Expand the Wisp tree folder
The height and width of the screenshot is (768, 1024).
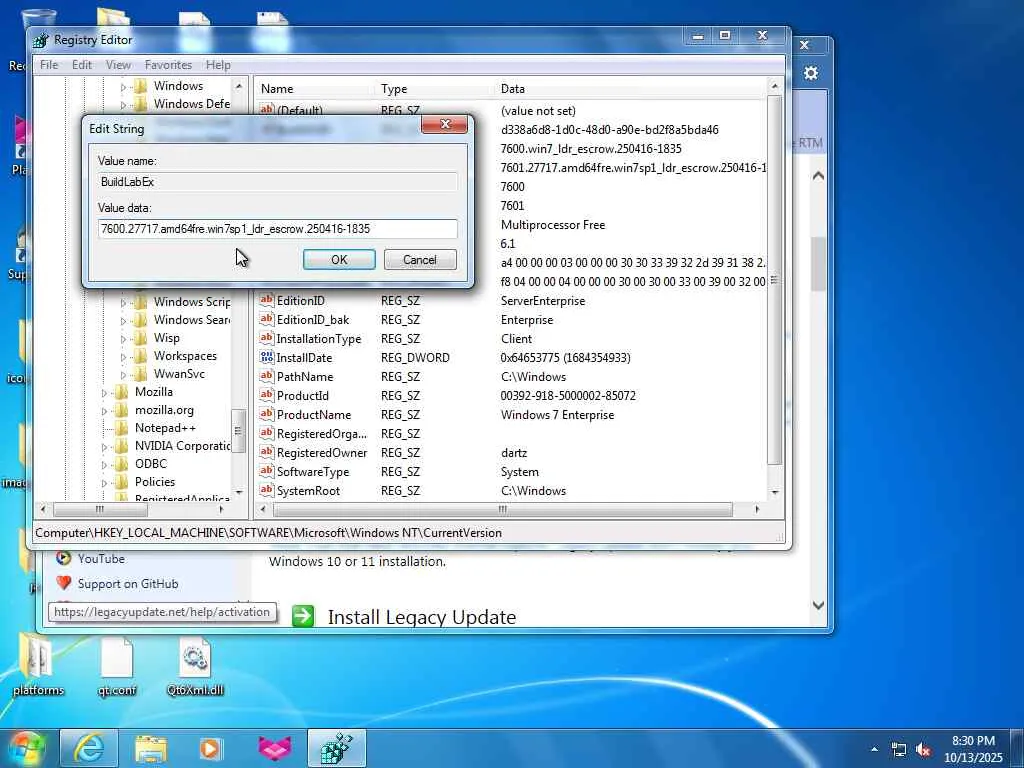click(123, 339)
